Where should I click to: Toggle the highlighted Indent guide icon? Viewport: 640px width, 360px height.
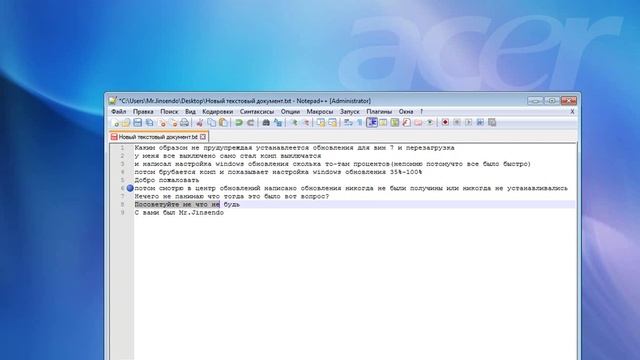click(x=372, y=122)
